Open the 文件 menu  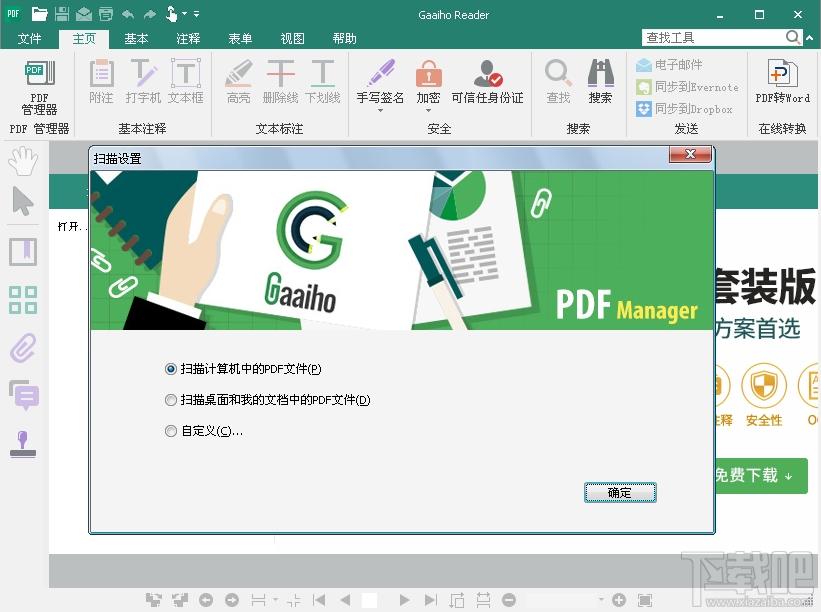(x=29, y=38)
